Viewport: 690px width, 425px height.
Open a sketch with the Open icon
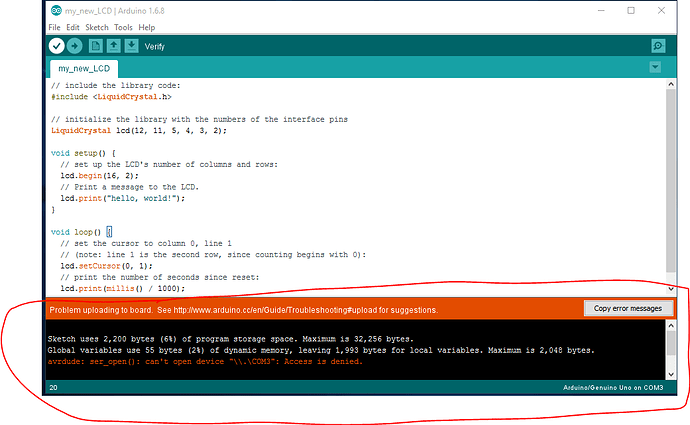[114, 46]
